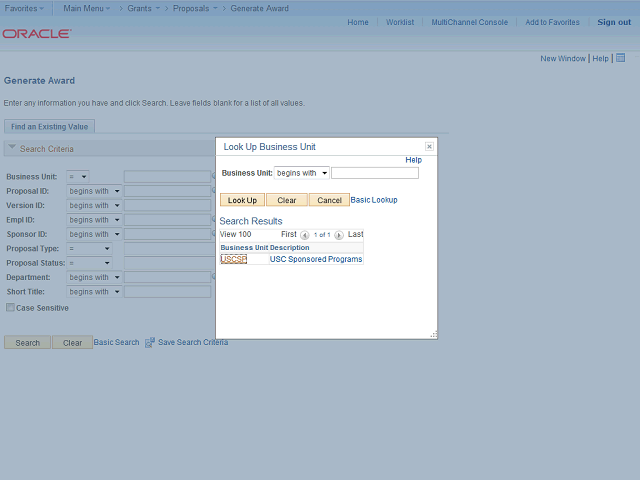Click First in search results navigation

[x=289, y=234]
